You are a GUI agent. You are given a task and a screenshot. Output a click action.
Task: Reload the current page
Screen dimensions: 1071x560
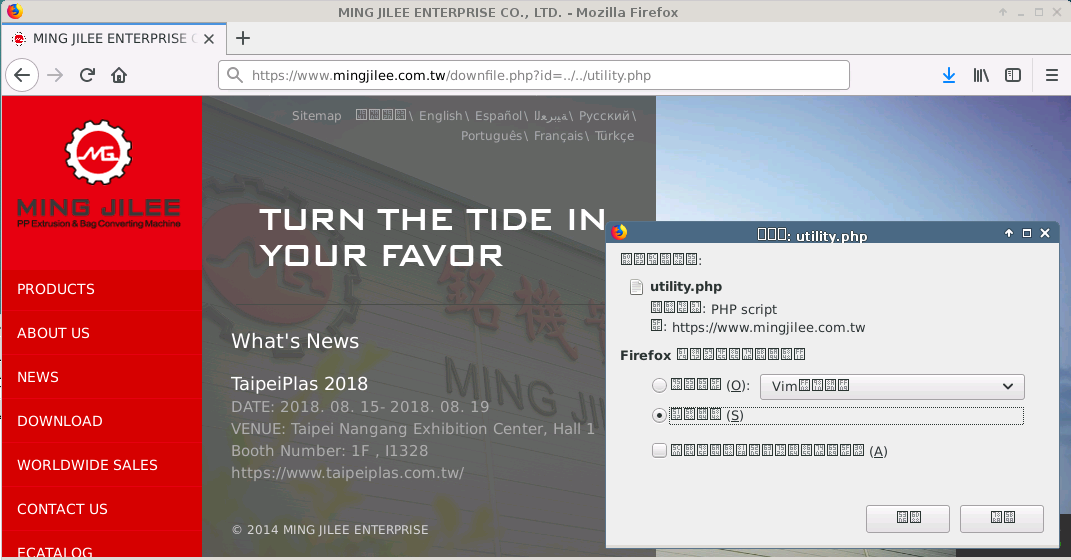87,75
